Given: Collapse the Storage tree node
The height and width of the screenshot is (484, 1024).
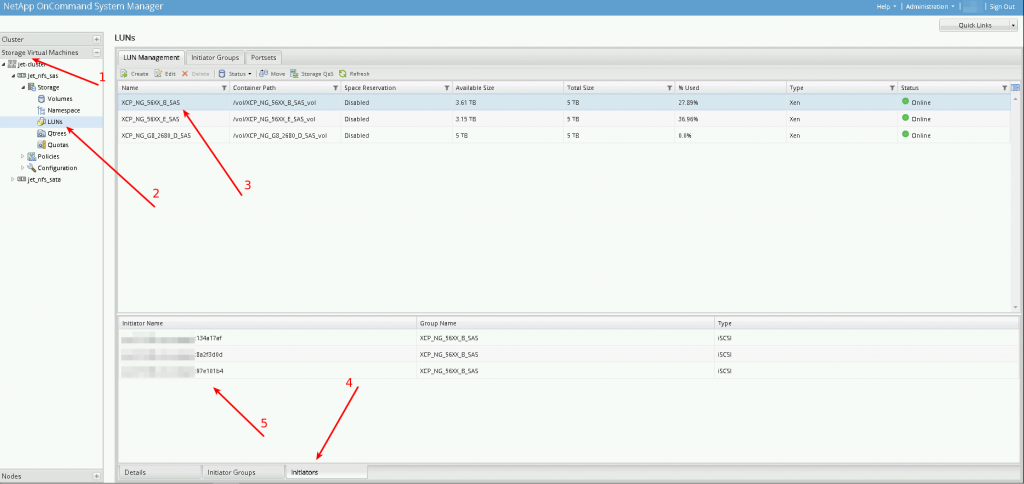Looking at the screenshot, I should tap(23, 87).
